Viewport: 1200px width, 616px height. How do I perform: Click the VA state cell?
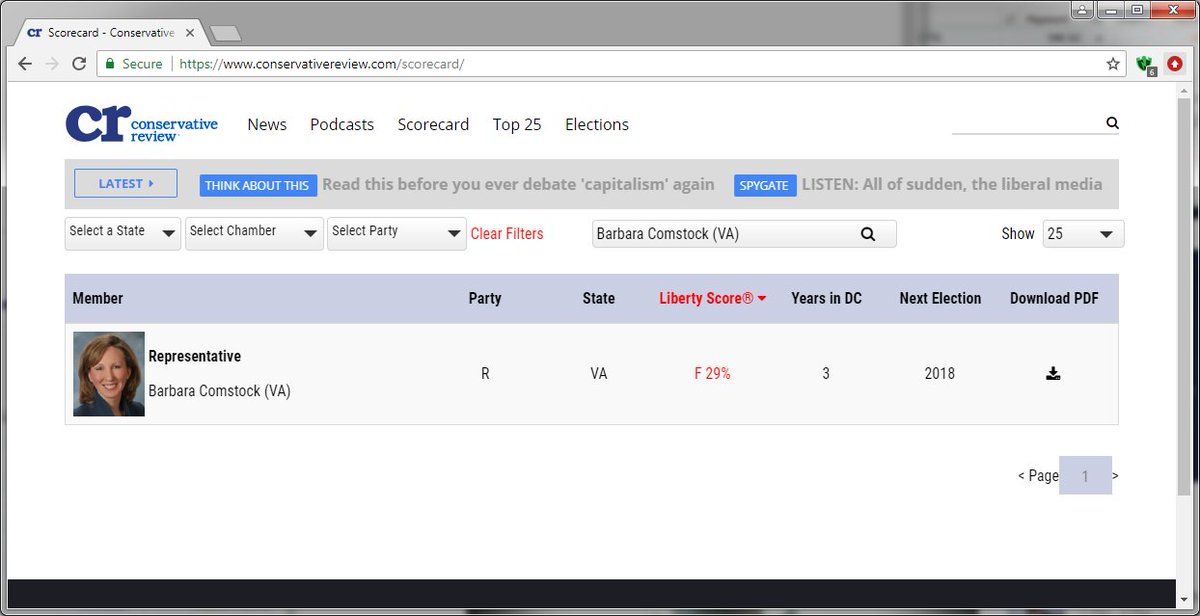pos(599,374)
